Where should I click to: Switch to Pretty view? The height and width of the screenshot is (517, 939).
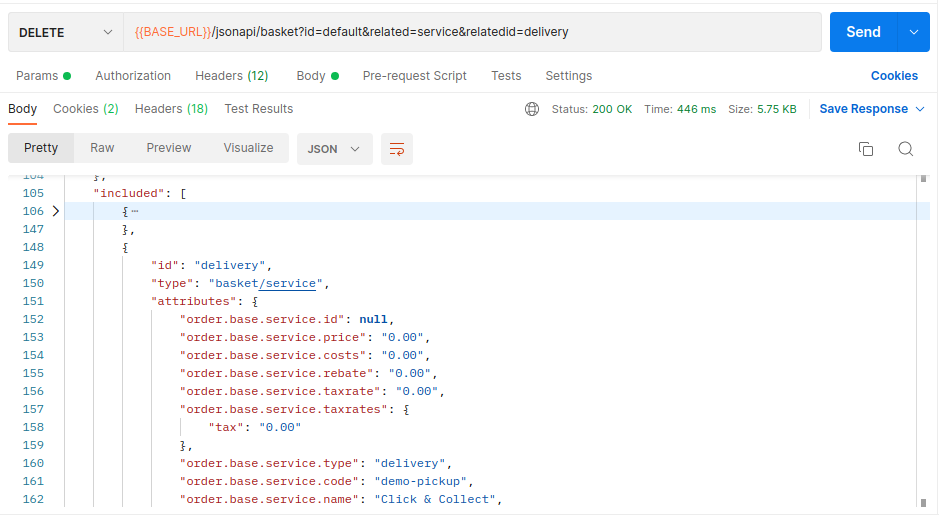pyautogui.click(x=41, y=148)
